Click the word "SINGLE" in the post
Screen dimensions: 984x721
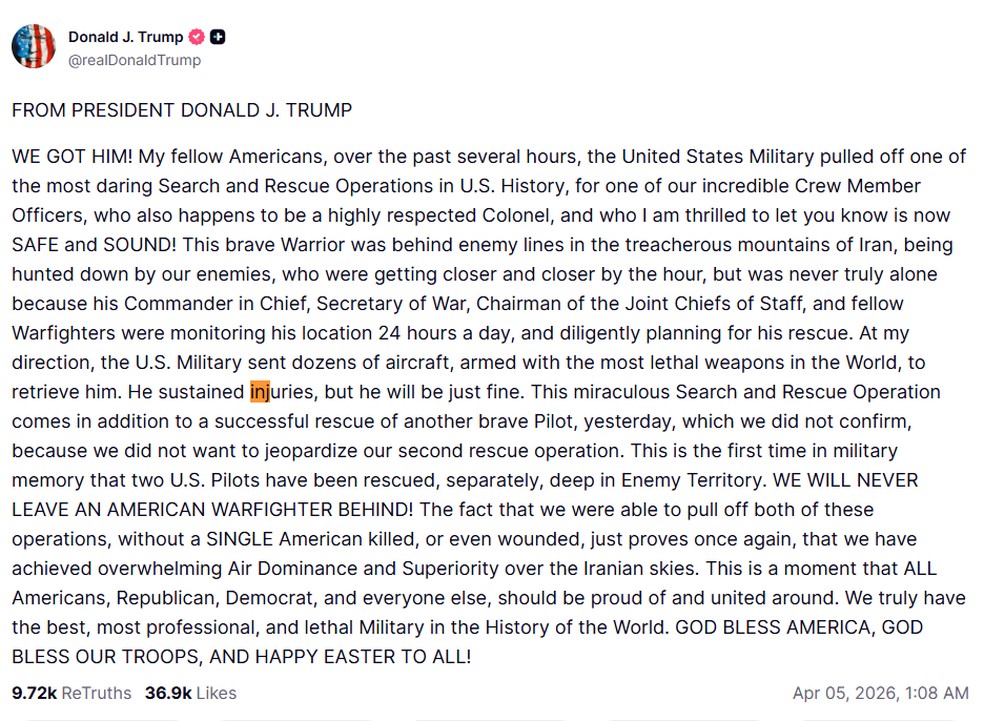point(243,538)
